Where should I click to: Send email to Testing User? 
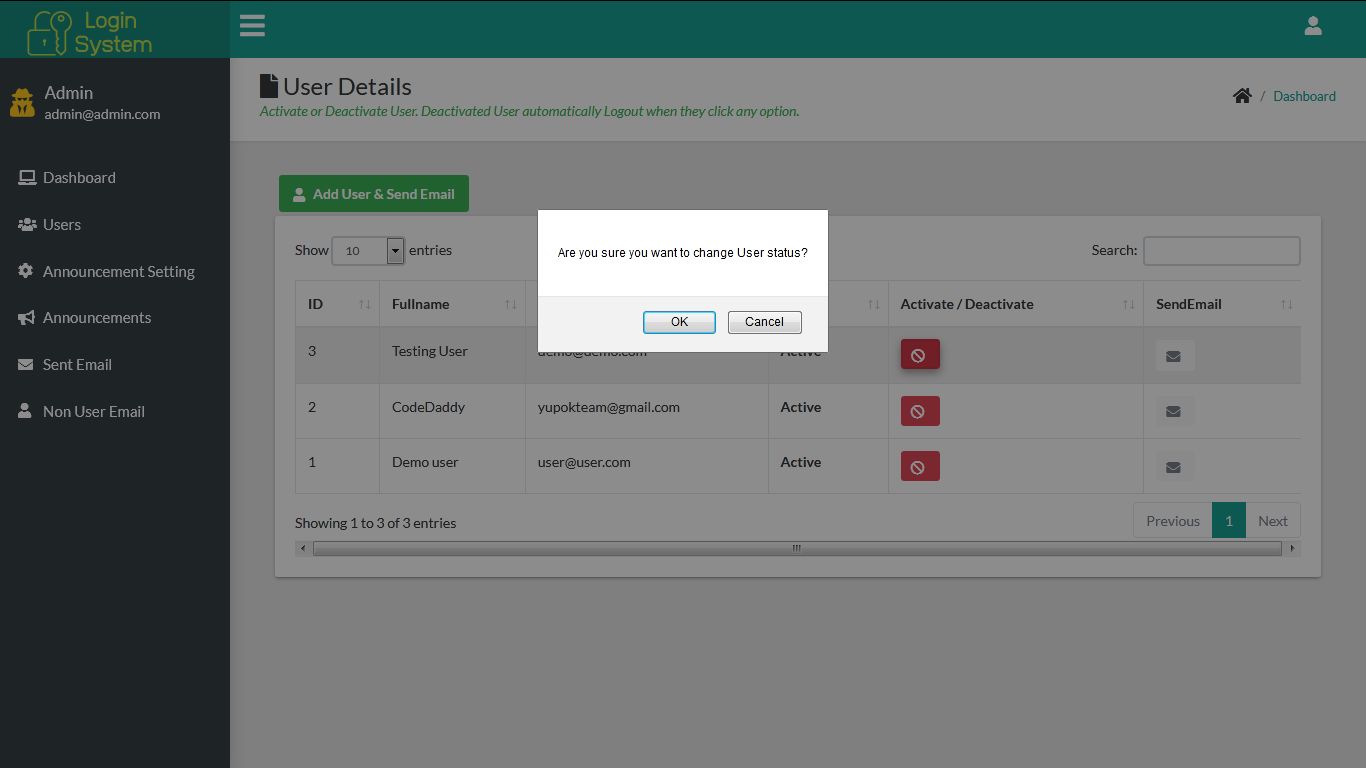point(1174,356)
